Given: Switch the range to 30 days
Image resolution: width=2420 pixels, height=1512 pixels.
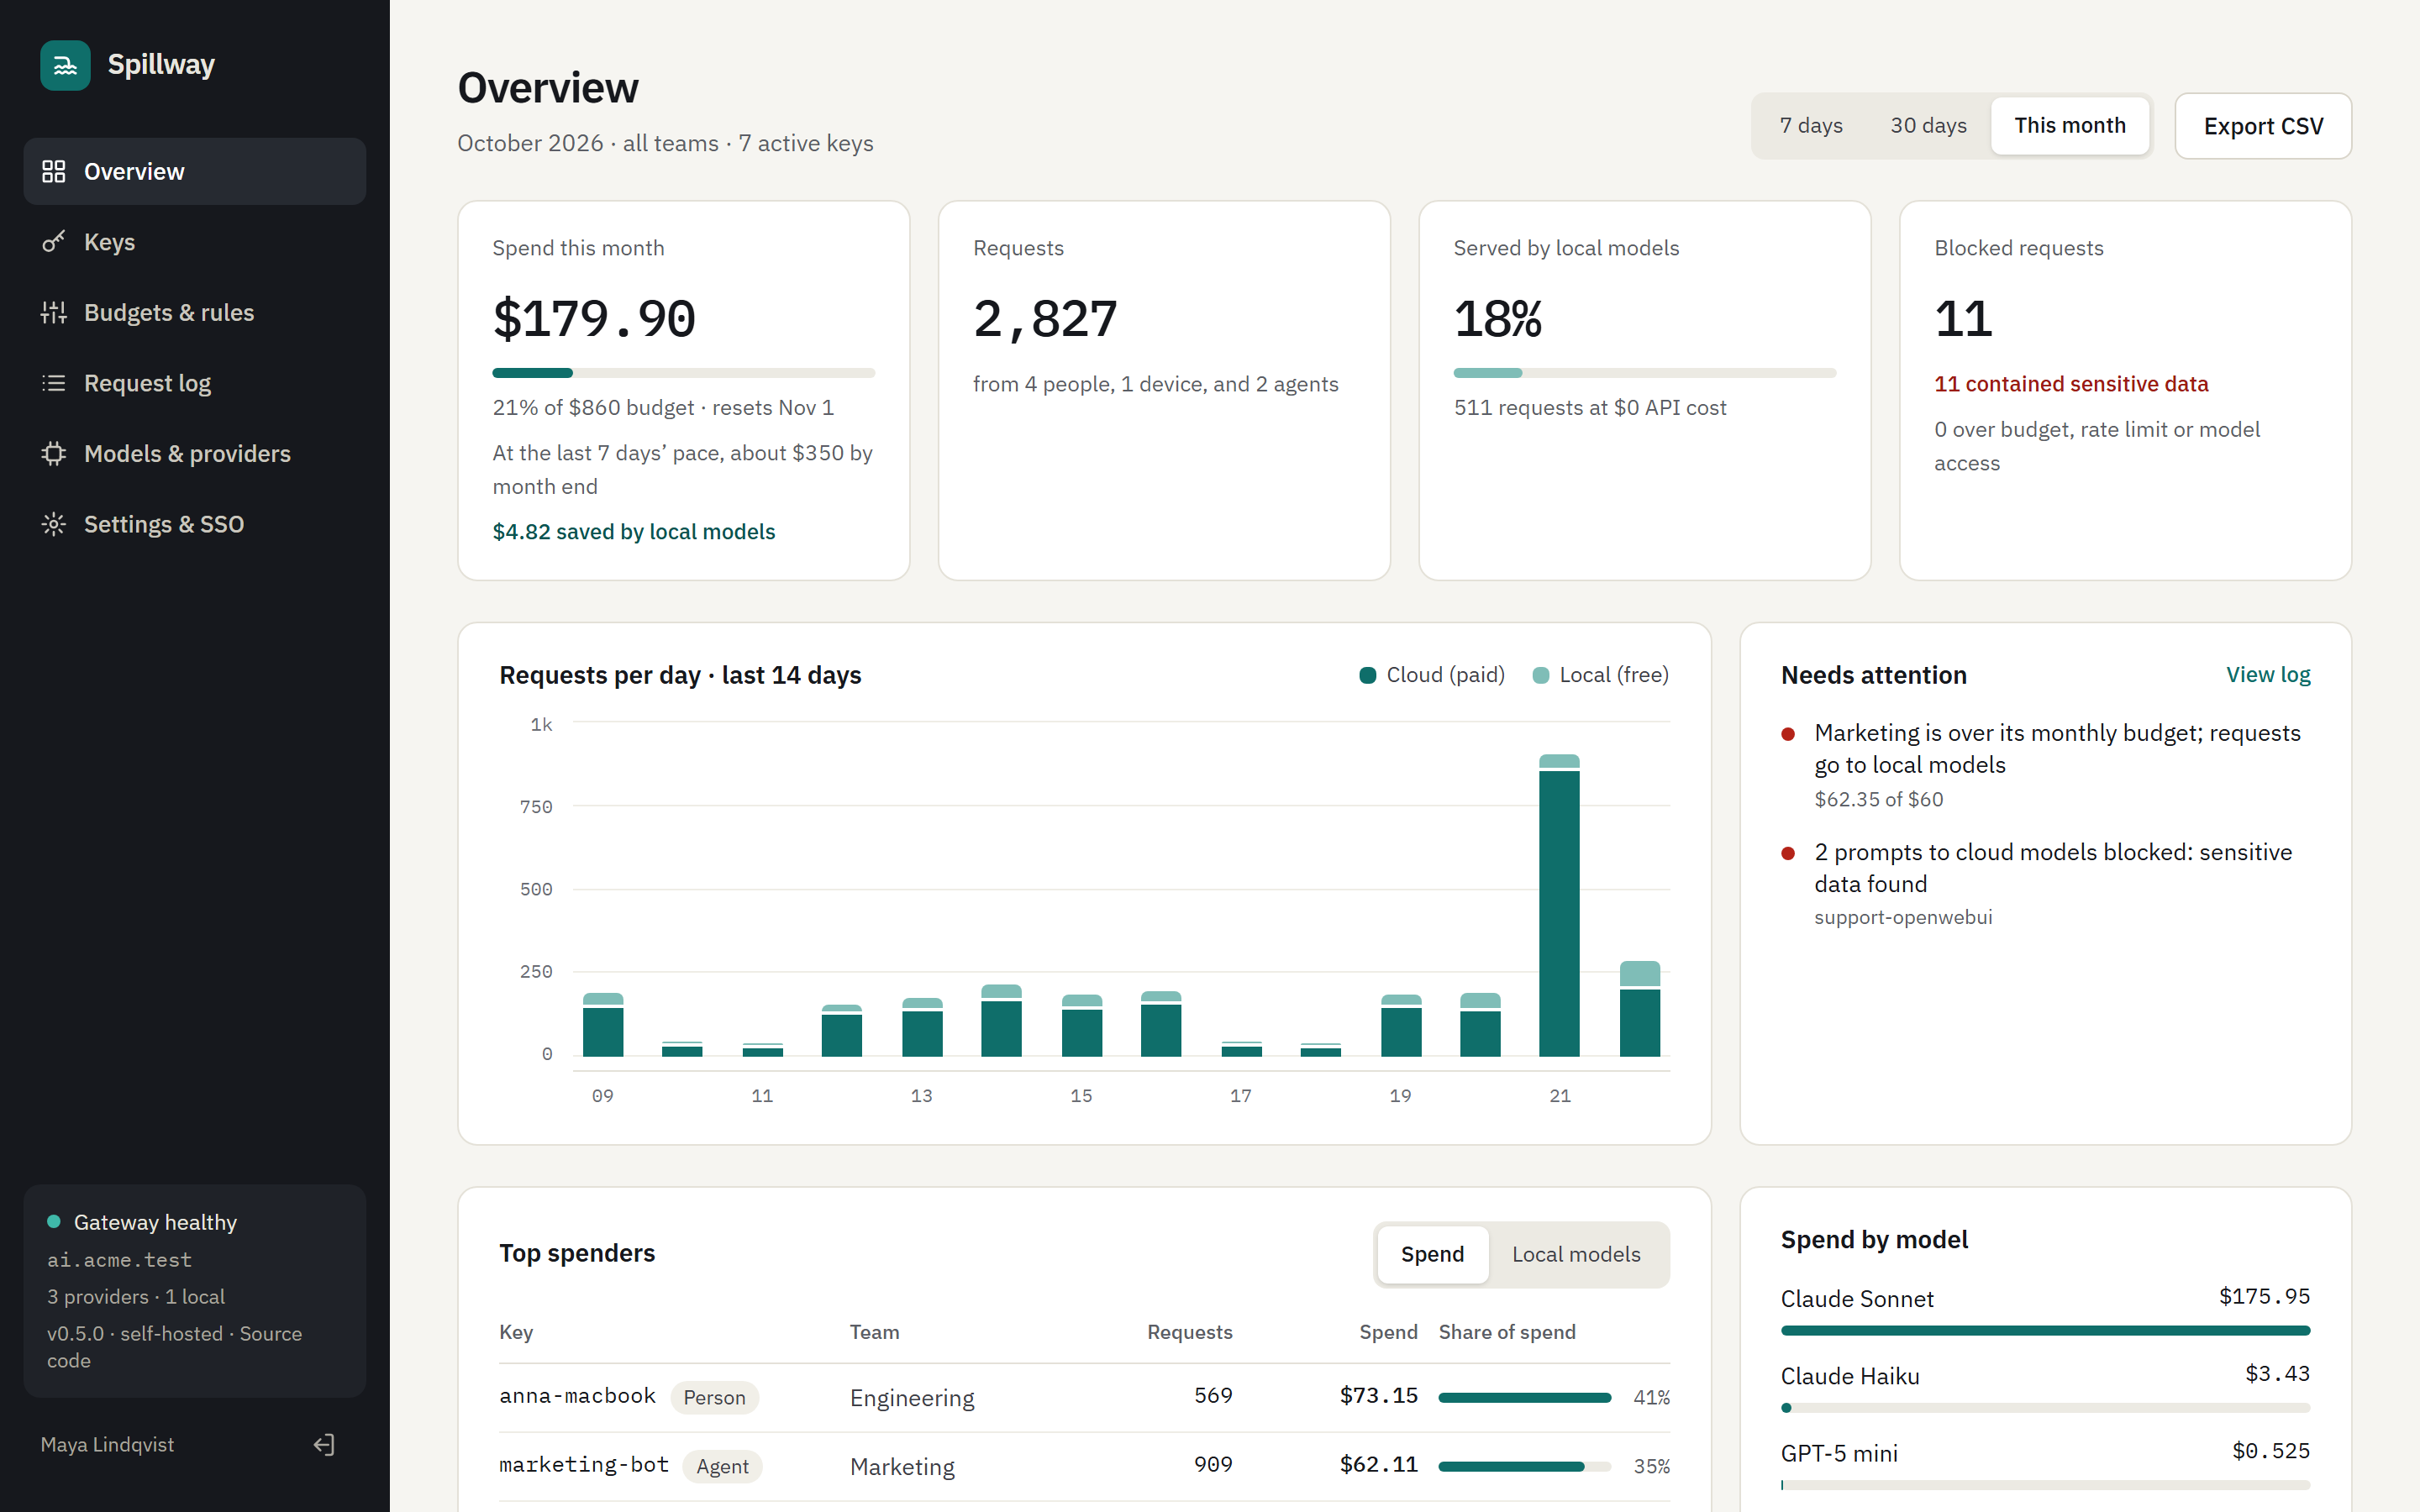Looking at the screenshot, I should pyautogui.click(x=1928, y=126).
